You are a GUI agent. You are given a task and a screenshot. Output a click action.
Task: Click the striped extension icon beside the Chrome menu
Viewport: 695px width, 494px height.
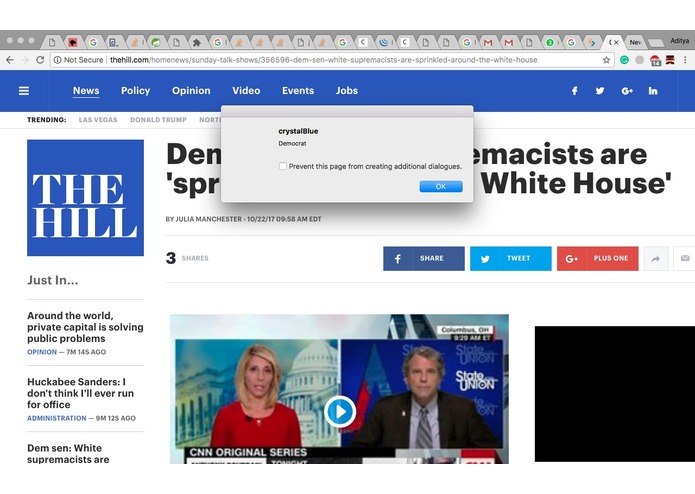point(670,60)
